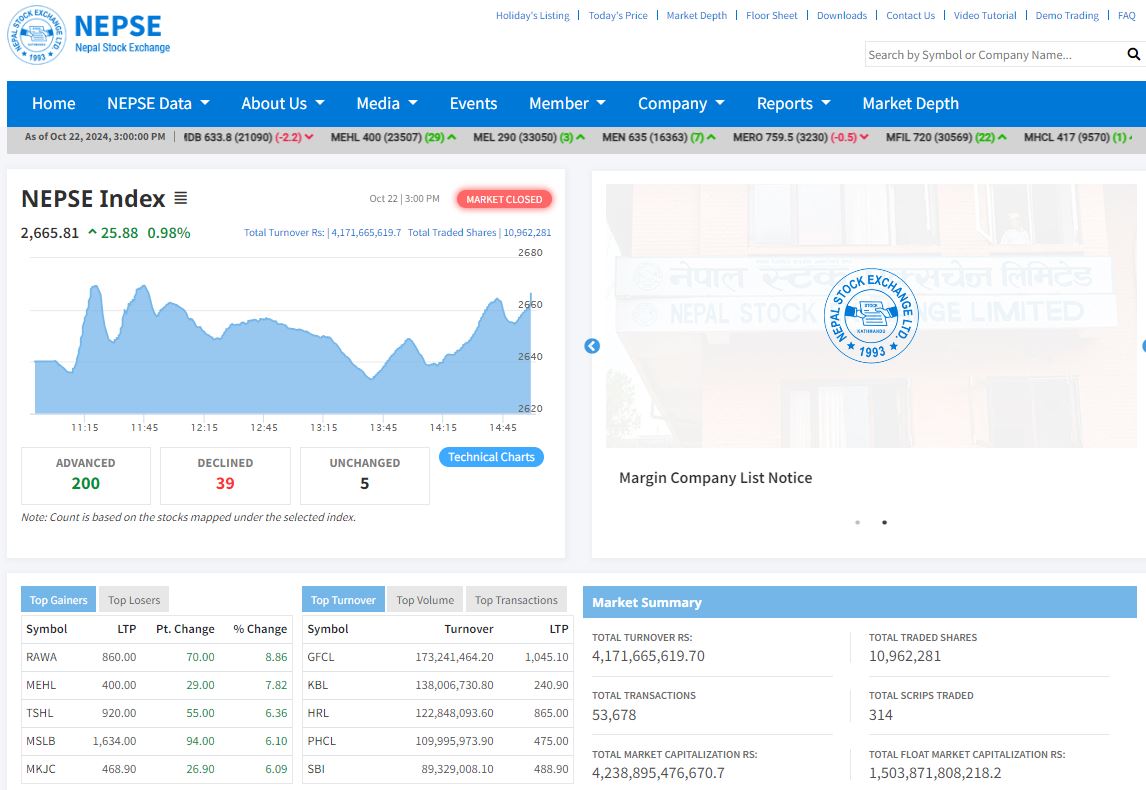Viewport: 1146px width, 790px height.
Task: Expand the Media dropdown menu
Action: 387,104
